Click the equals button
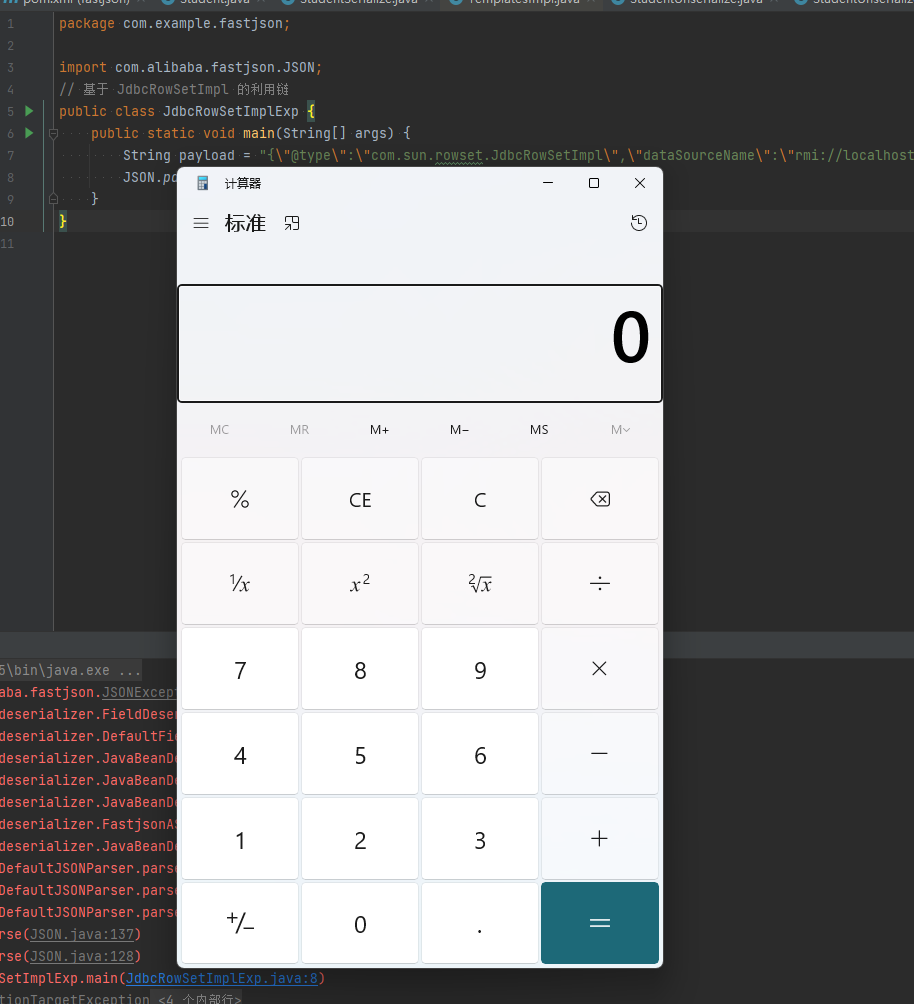Screen dimensions: 914x1004 pyautogui.click(x=600, y=923)
